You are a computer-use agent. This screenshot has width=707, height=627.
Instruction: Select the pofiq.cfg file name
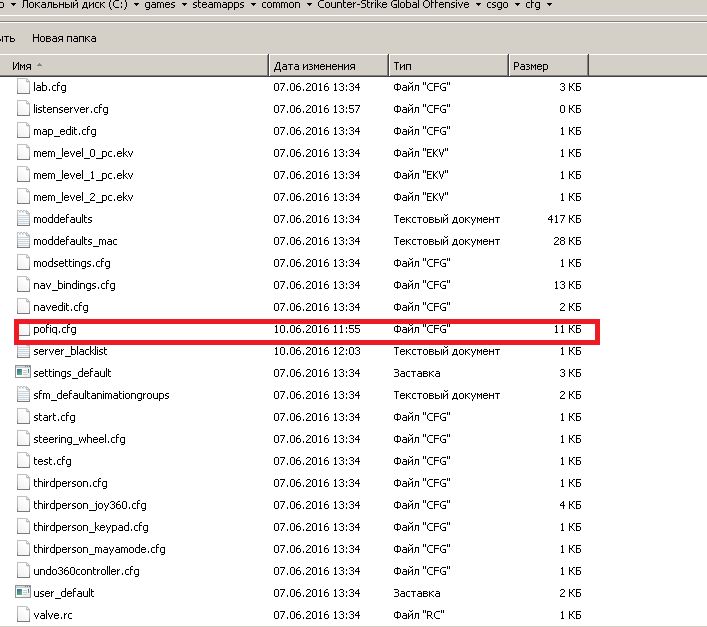click(x=55, y=329)
